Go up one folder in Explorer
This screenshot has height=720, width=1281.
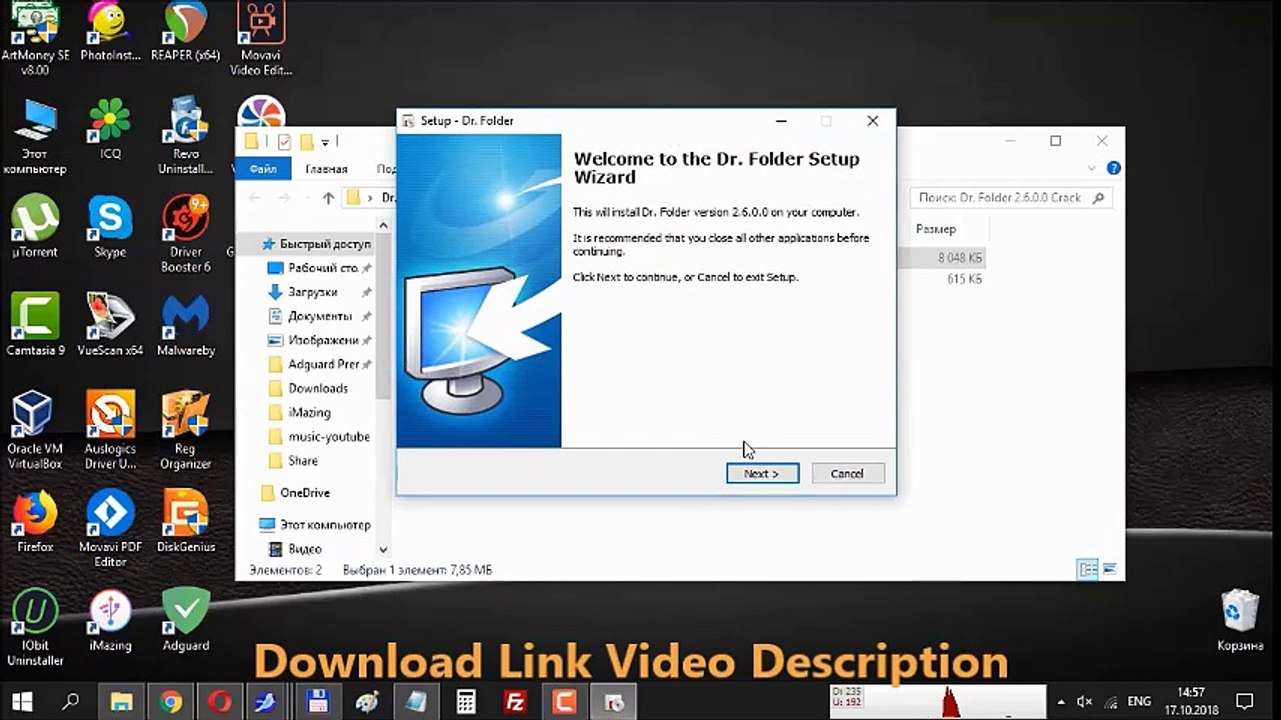click(328, 198)
